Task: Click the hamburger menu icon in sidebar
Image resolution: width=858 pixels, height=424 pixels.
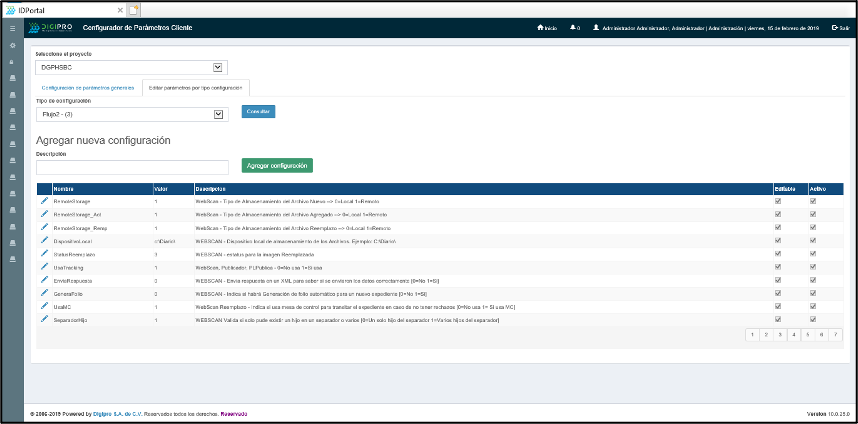Action: pyautogui.click(x=12, y=29)
